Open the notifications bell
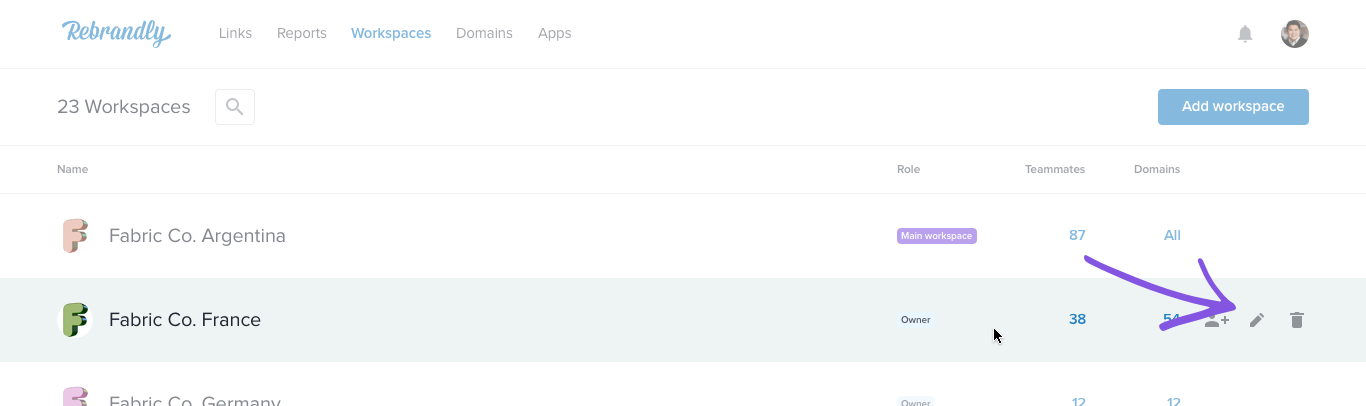Viewport: 1366px width, 406px height. (1245, 34)
